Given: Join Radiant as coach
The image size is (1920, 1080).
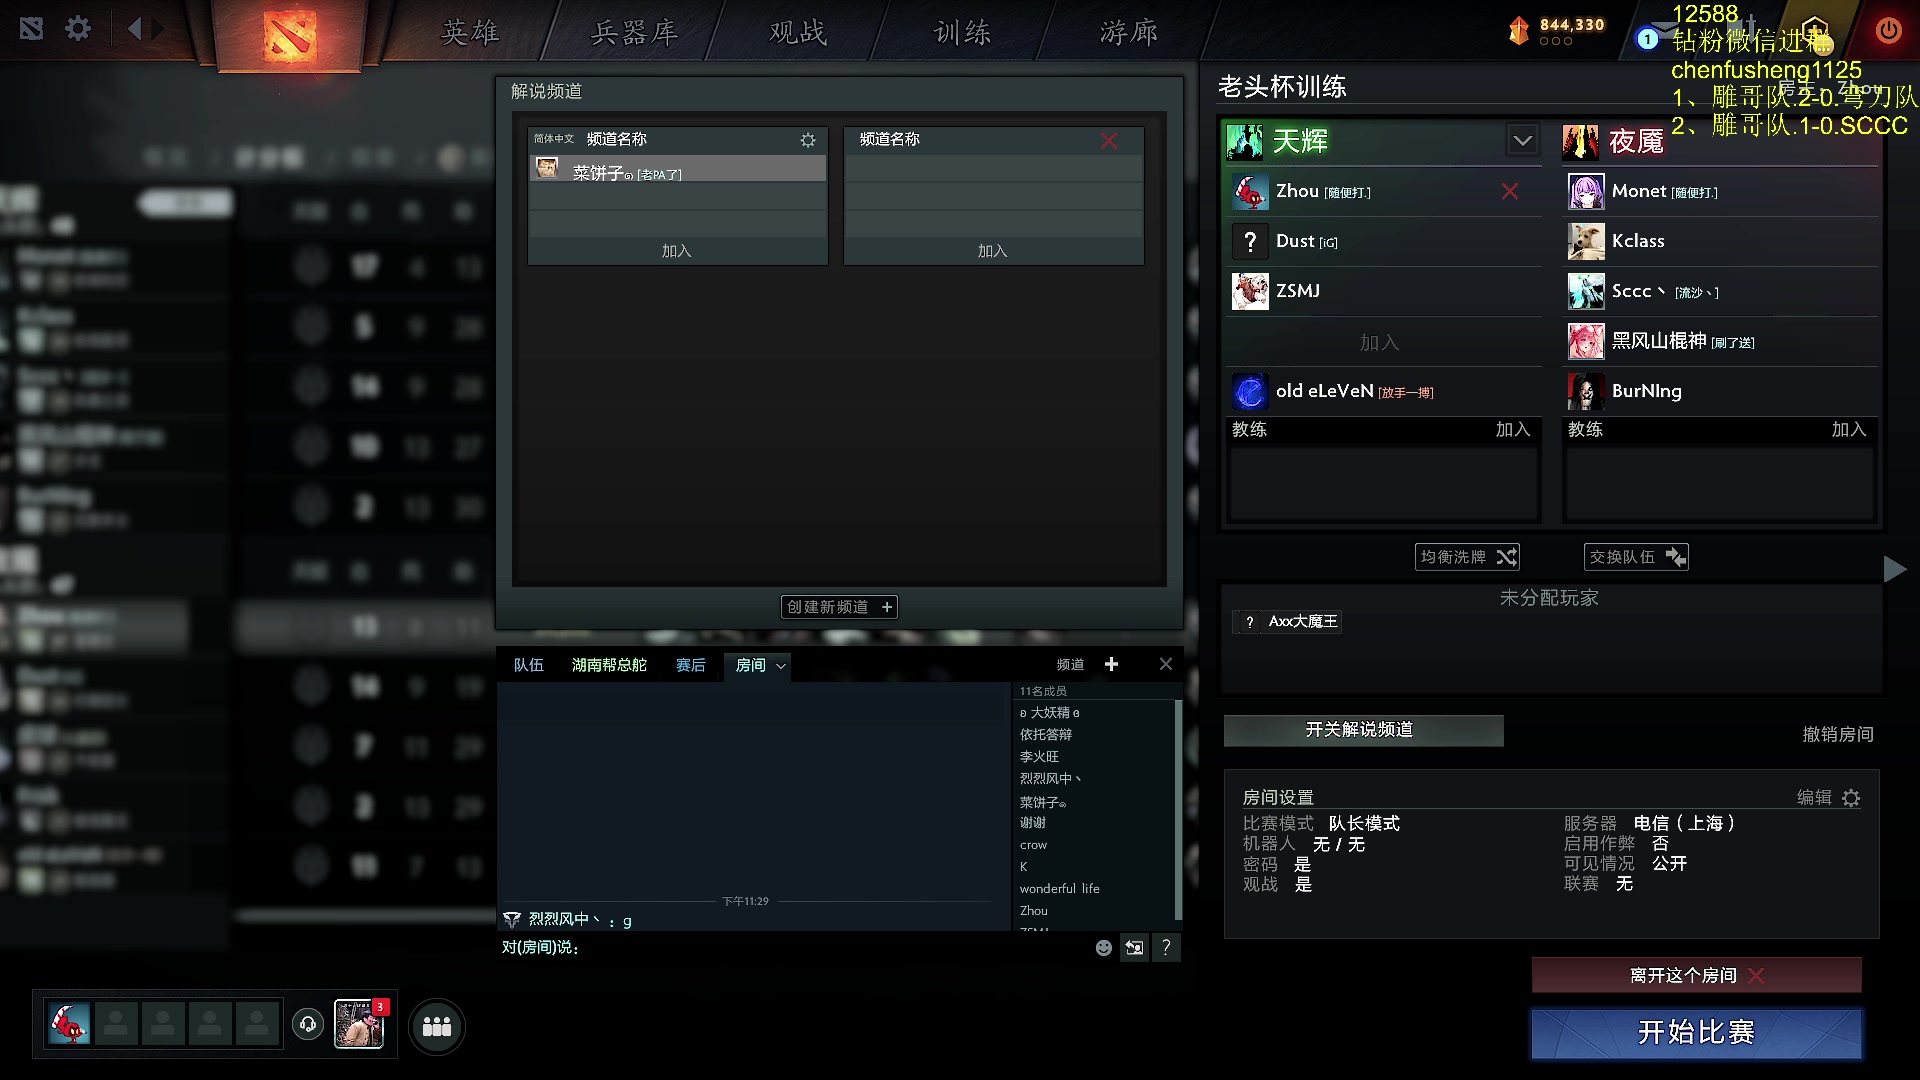Looking at the screenshot, I should click(x=1512, y=429).
